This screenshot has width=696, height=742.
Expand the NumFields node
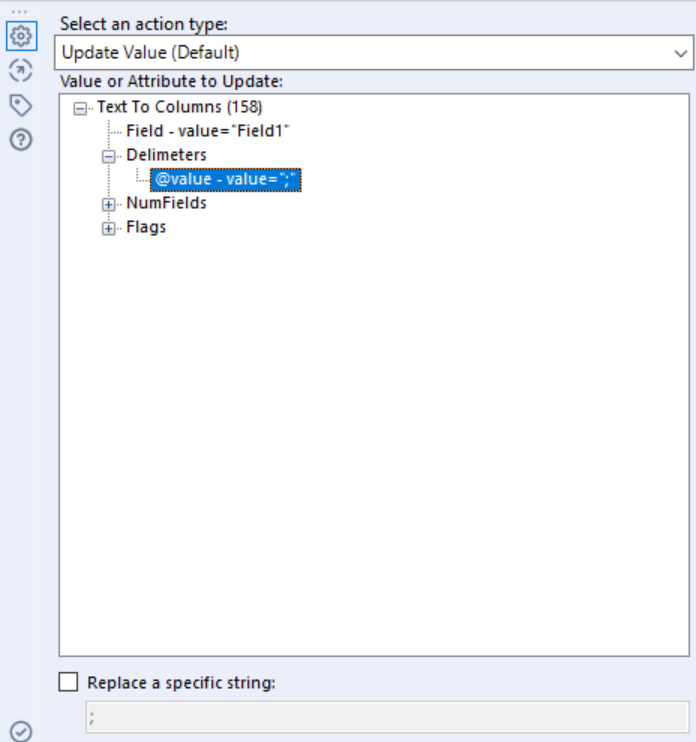pyautogui.click(x=109, y=204)
